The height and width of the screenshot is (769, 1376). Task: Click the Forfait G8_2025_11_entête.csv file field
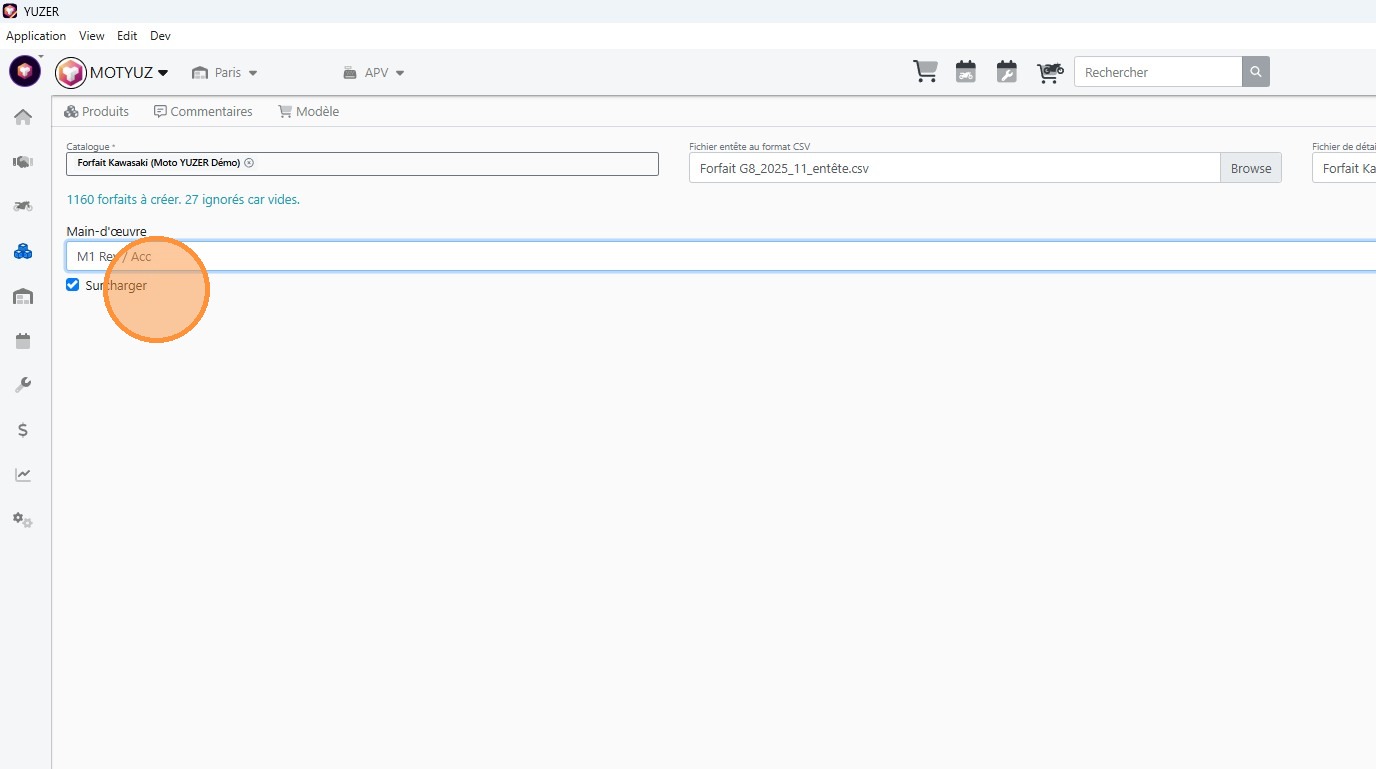[955, 168]
